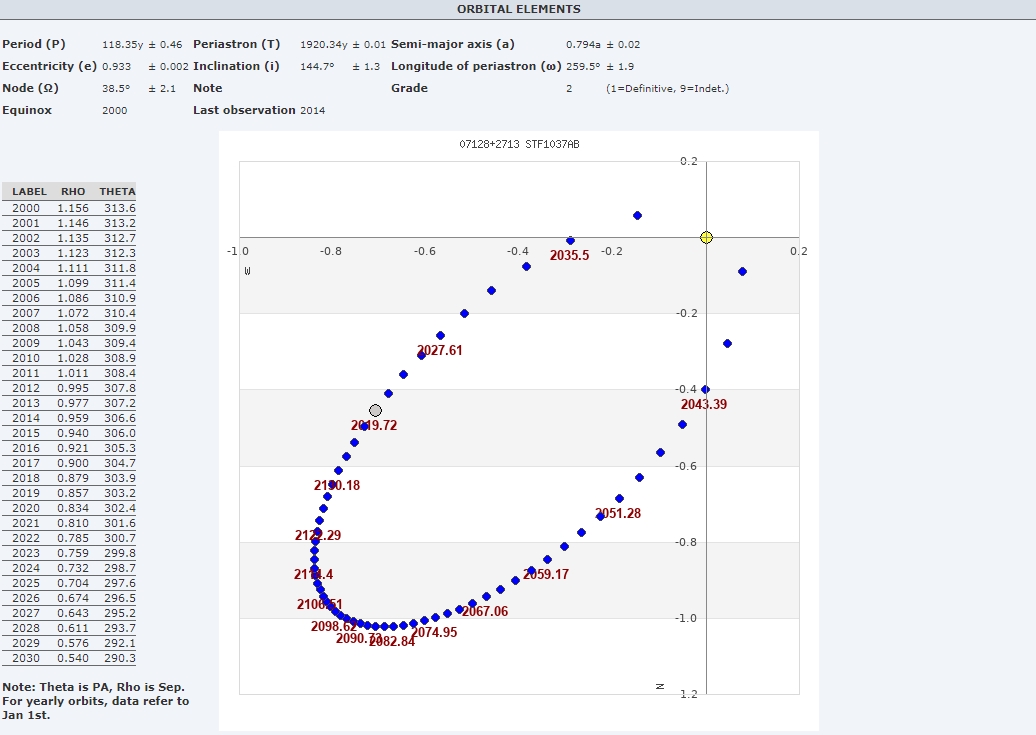Click the Grade value 2
This screenshot has width=1036, height=735.
pos(569,89)
